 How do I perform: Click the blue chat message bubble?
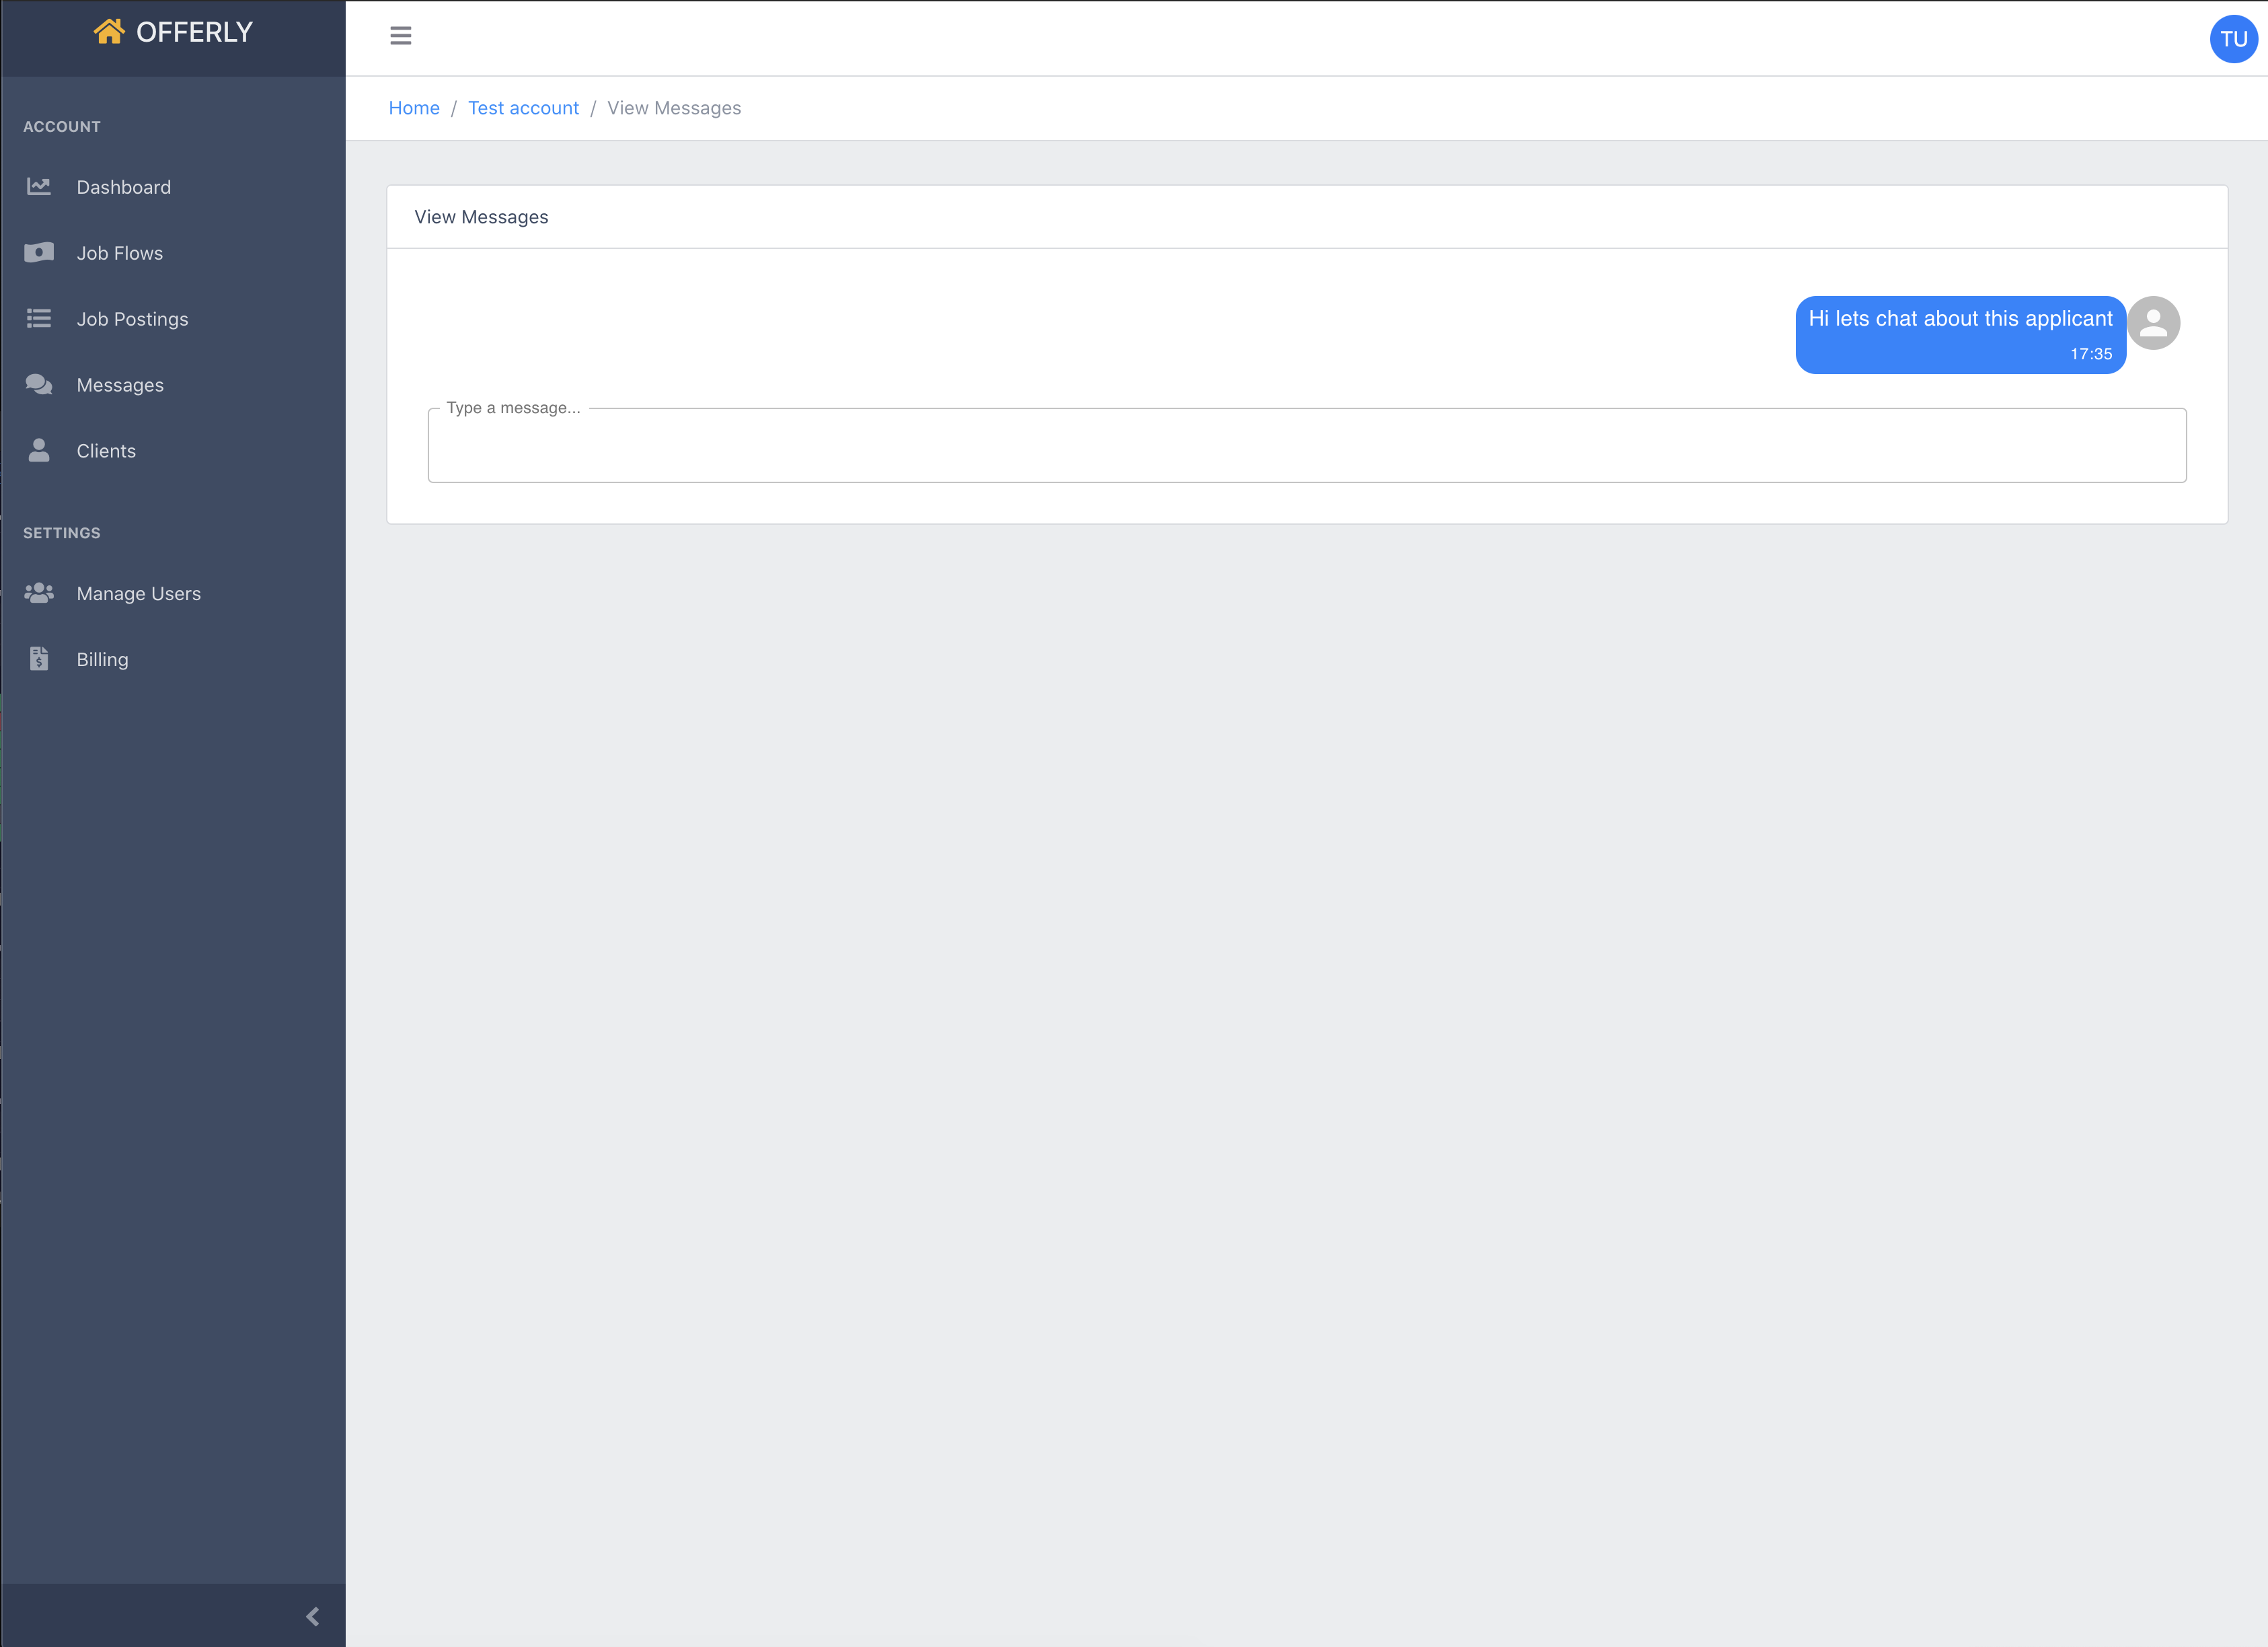[1960, 335]
